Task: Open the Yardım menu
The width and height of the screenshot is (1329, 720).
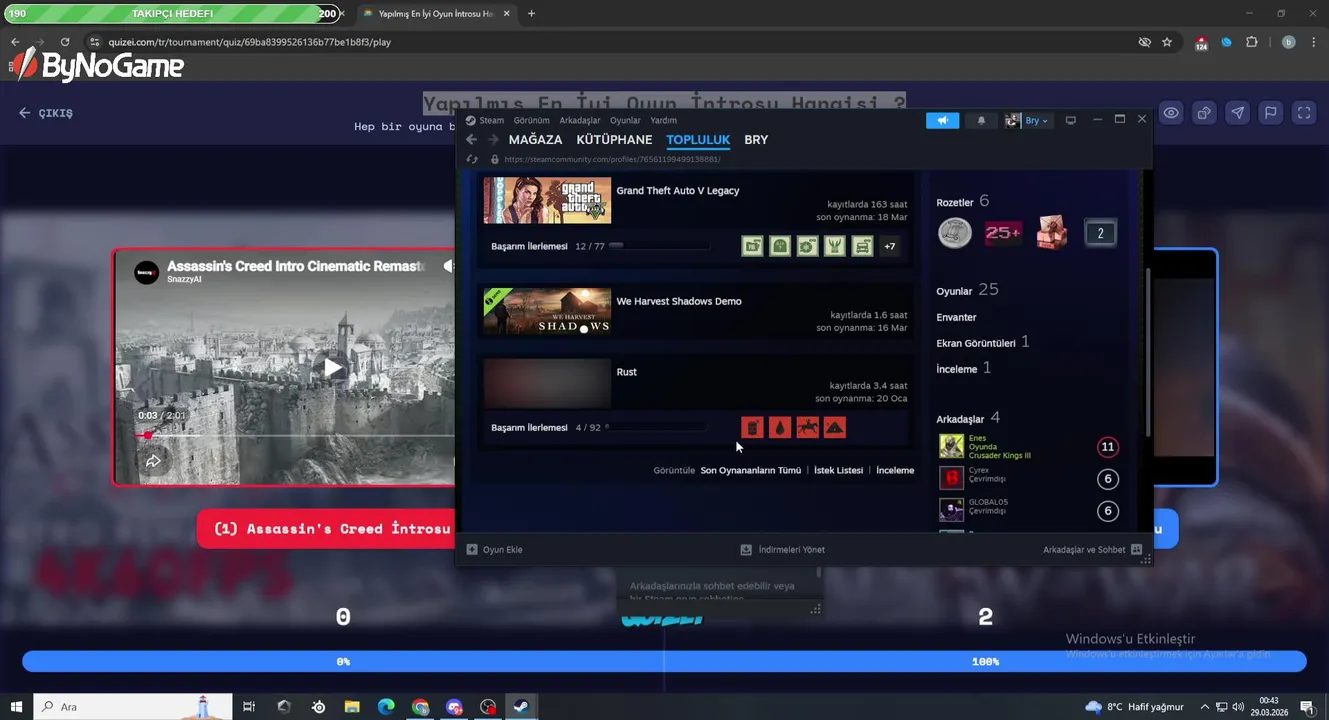Action: pyautogui.click(x=663, y=120)
